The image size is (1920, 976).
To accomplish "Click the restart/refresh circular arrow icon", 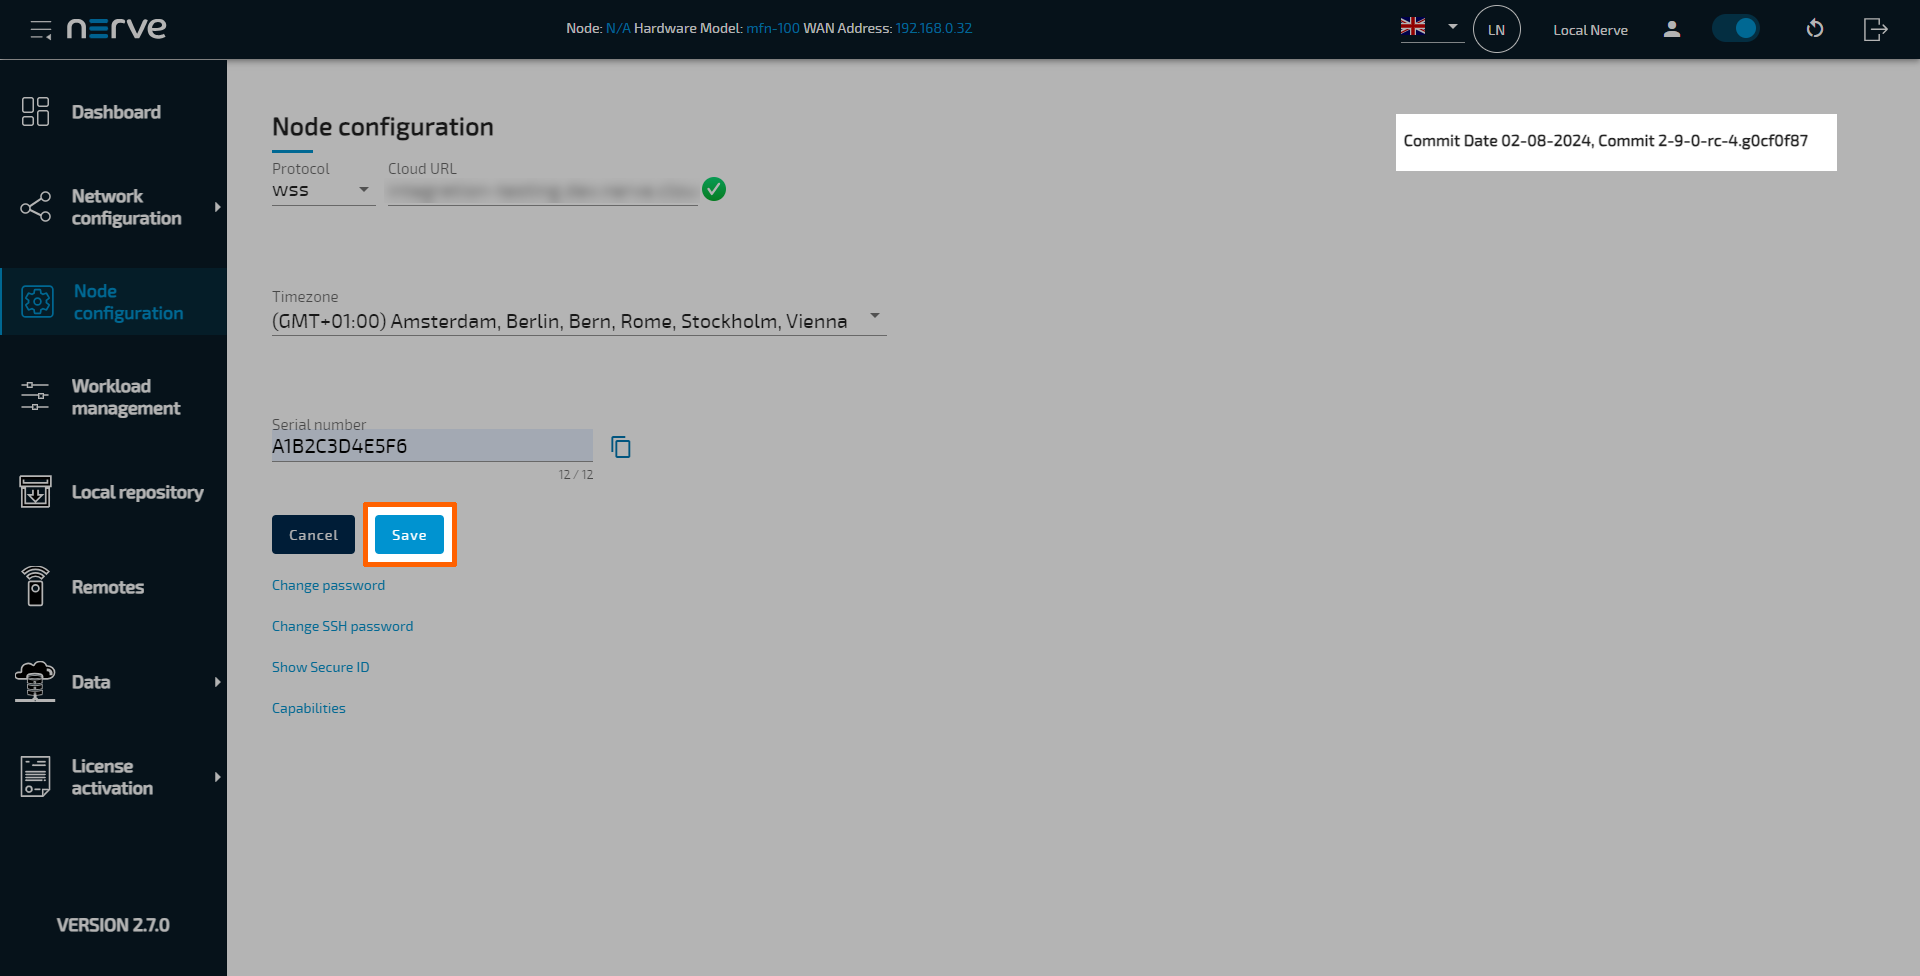I will tap(1815, 29).
